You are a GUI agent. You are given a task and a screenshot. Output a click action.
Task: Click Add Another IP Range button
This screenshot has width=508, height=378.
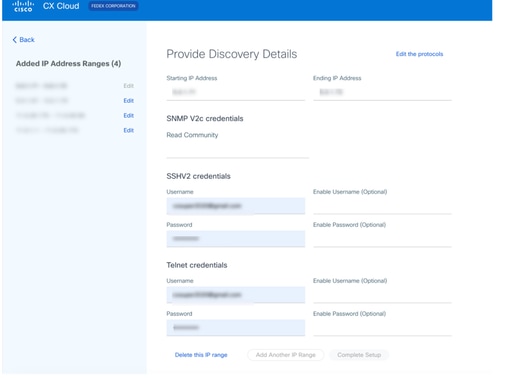point(286,355)
